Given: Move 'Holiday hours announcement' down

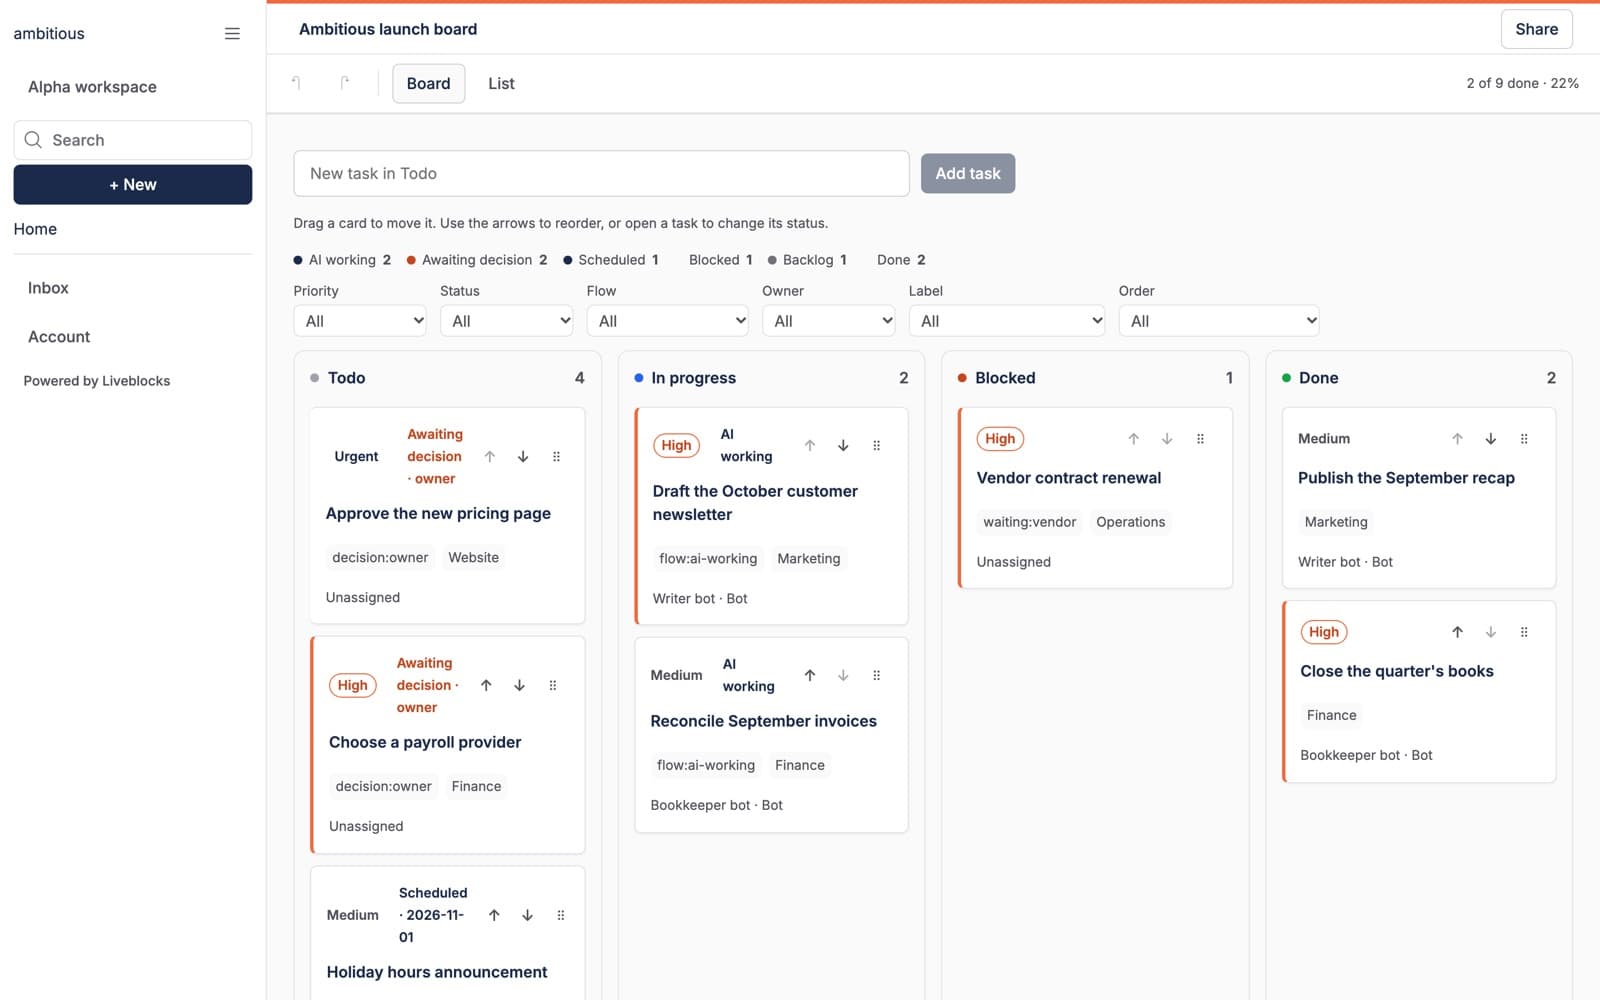Looking at the screenshot, I should pos(527,916).
